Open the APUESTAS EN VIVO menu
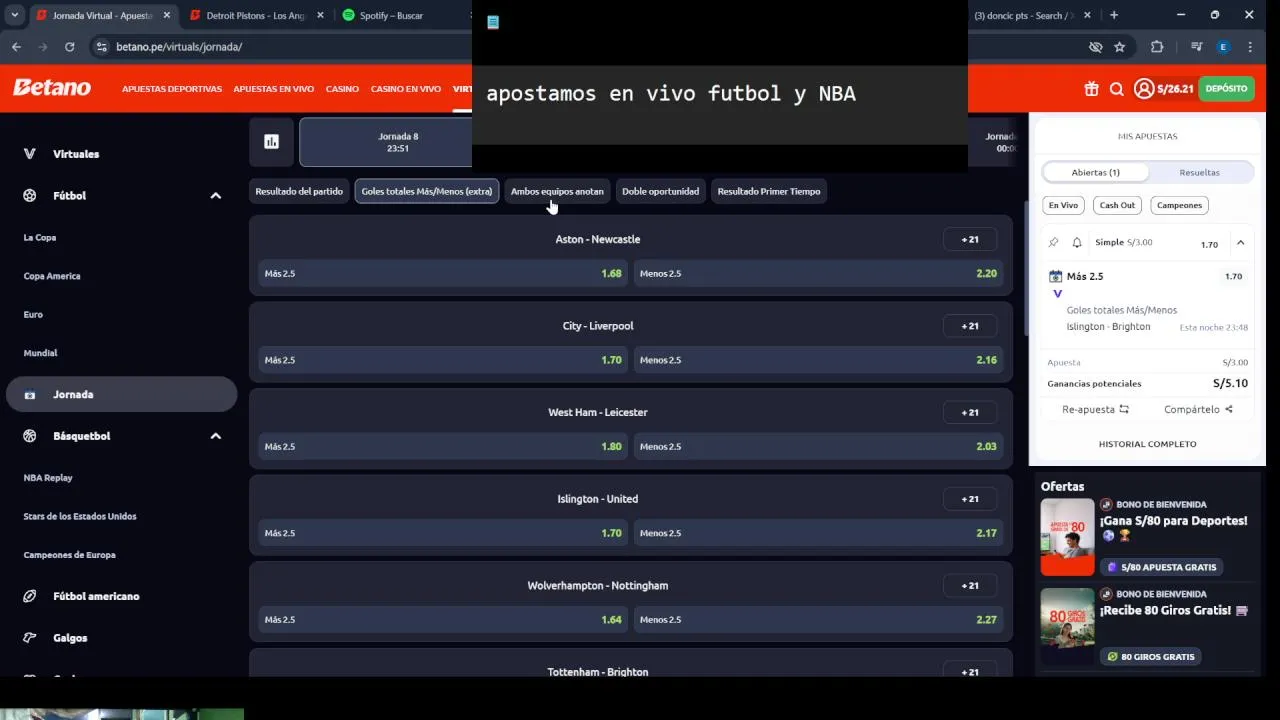 (x=274, y=89)
